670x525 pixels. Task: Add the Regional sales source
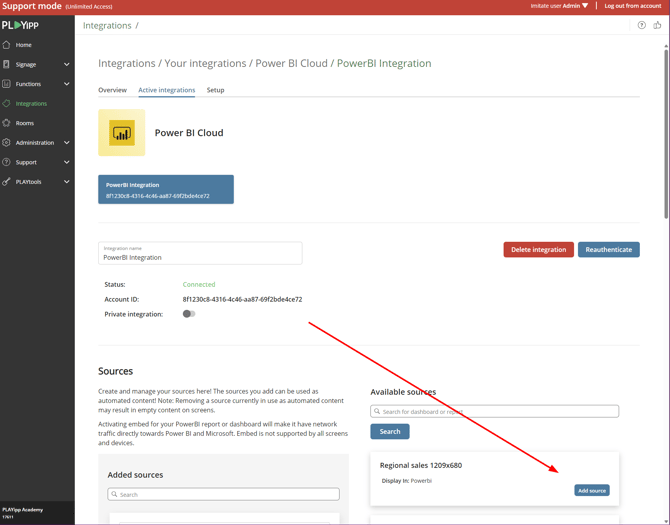coord(591,490)
